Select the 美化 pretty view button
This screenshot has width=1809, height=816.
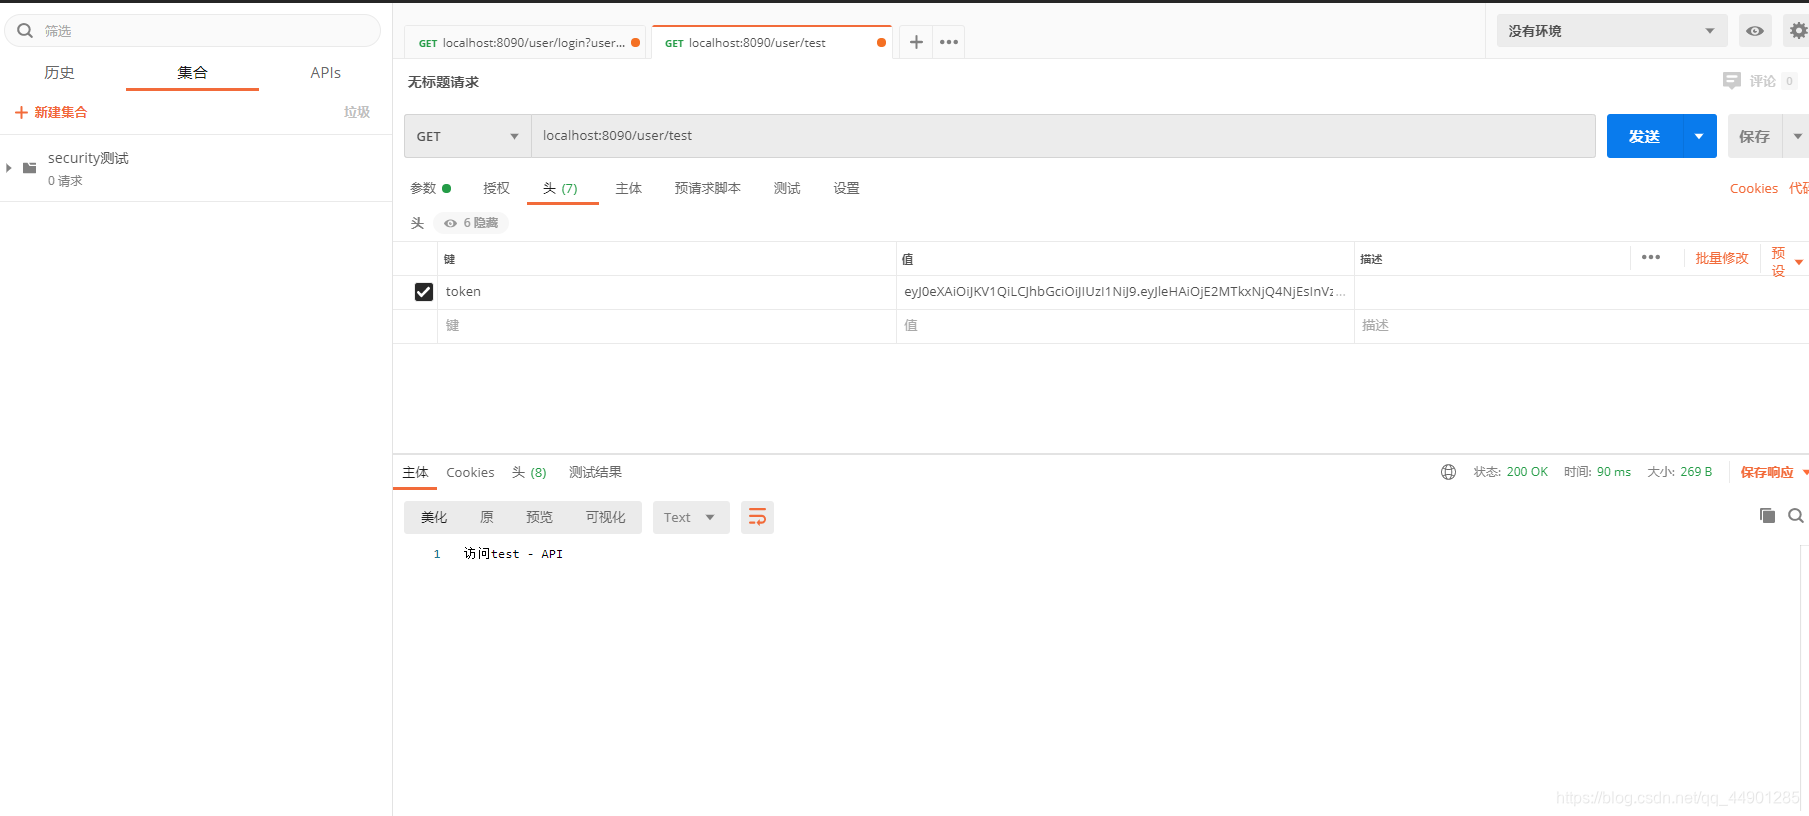(x=434, y=517)
